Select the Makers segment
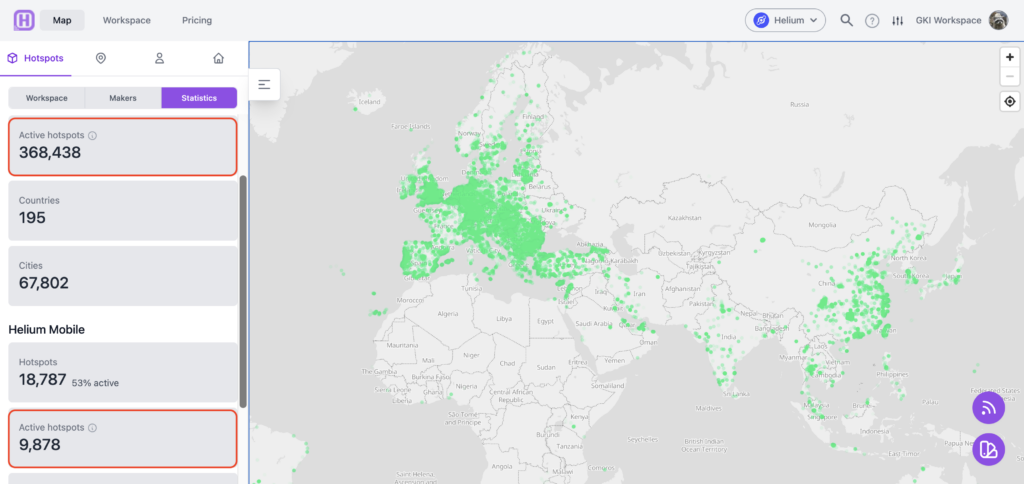1024x484 pixels. tap(123, 98)
